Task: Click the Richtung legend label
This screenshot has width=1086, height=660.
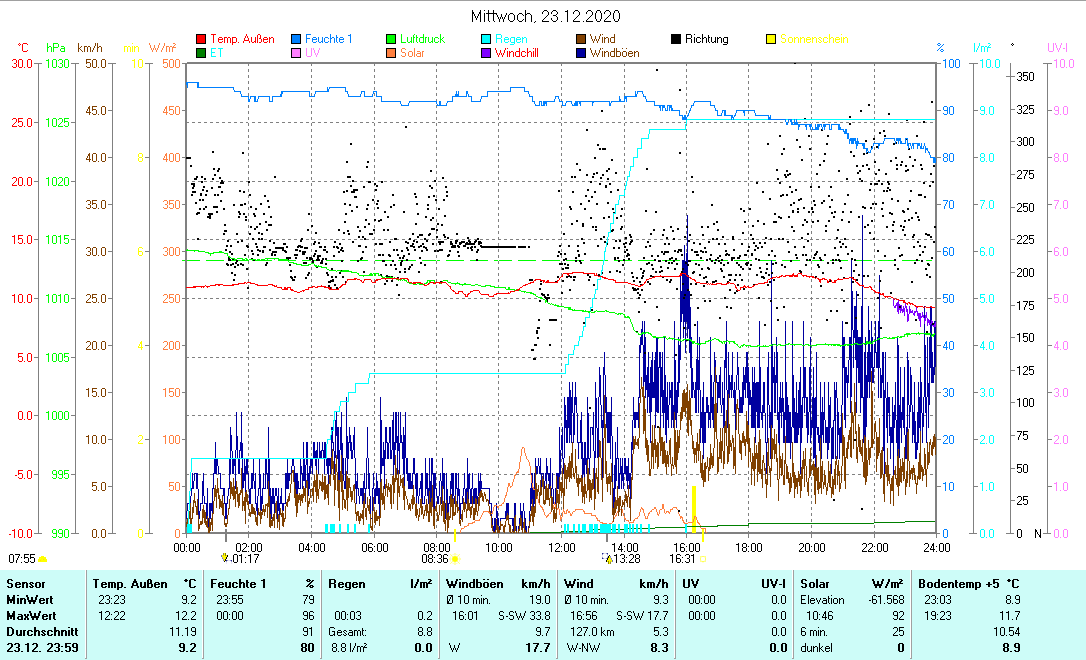Action: click(706, 40)
